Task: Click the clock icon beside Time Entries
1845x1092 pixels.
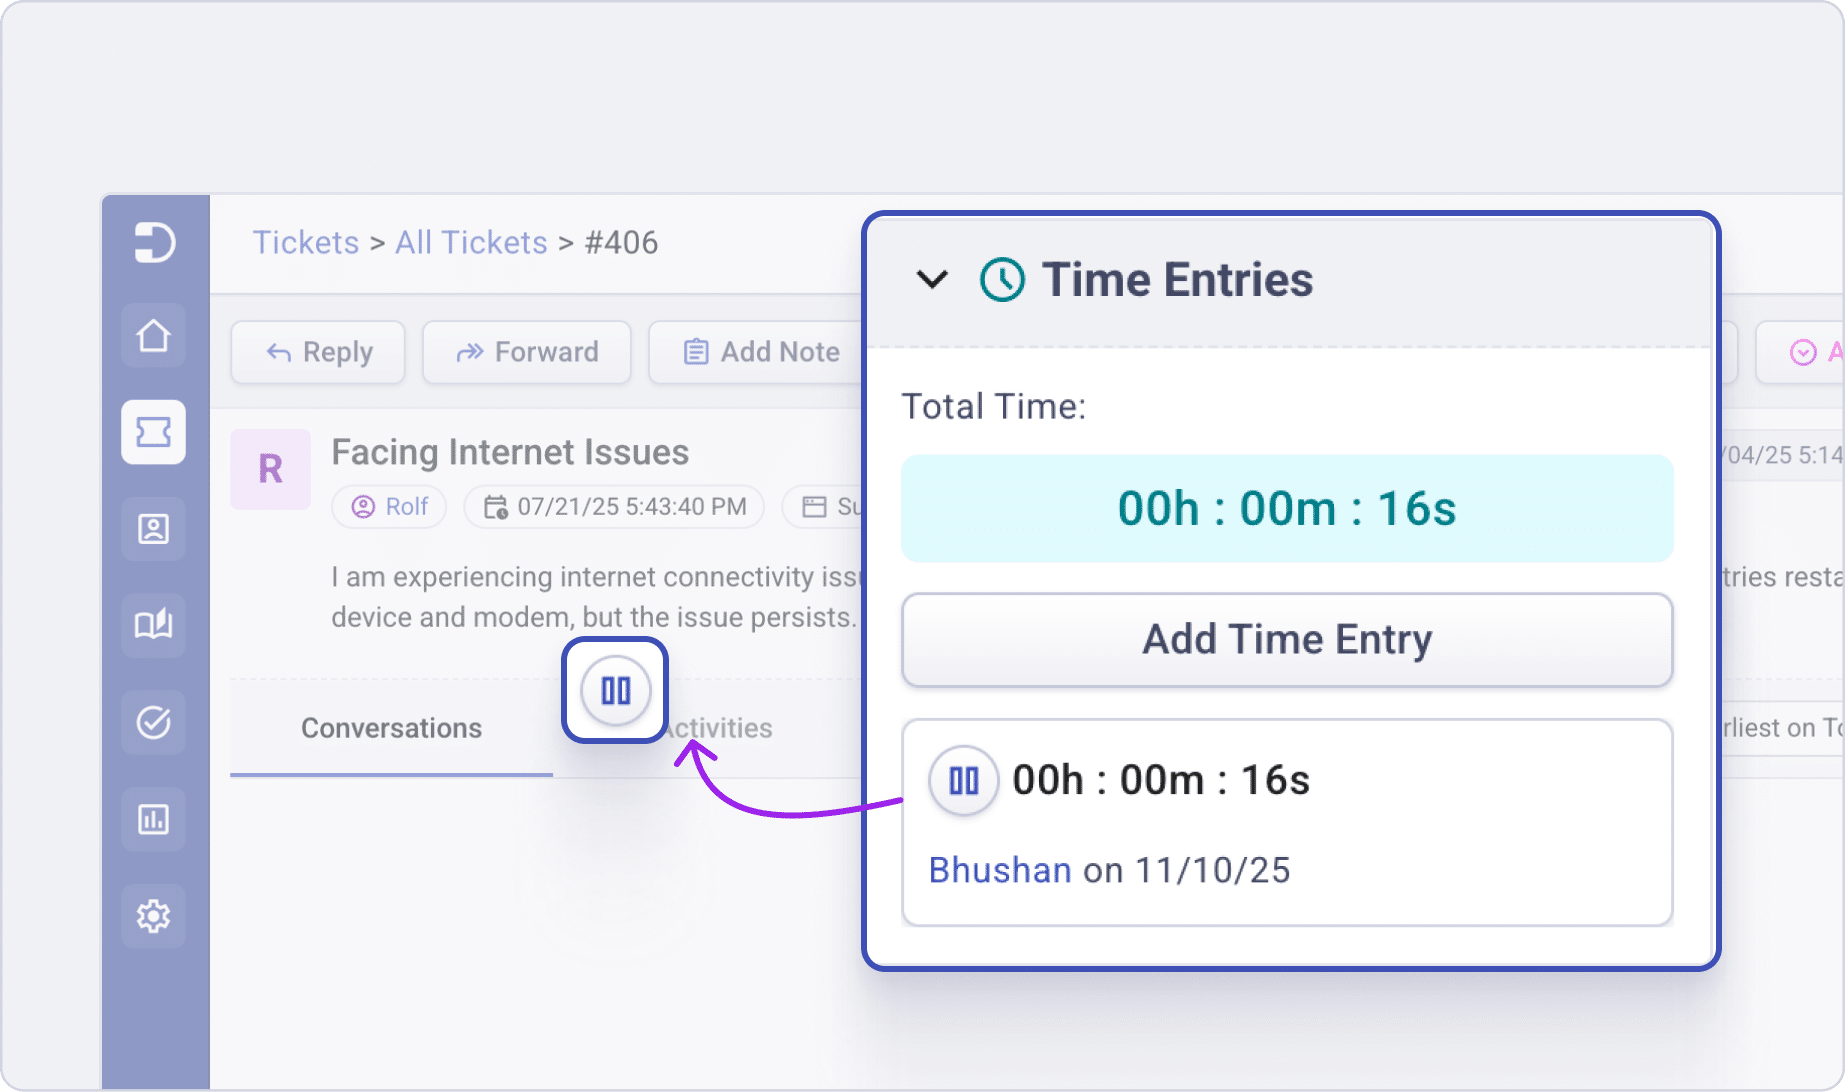Action: click(1001, 279)
